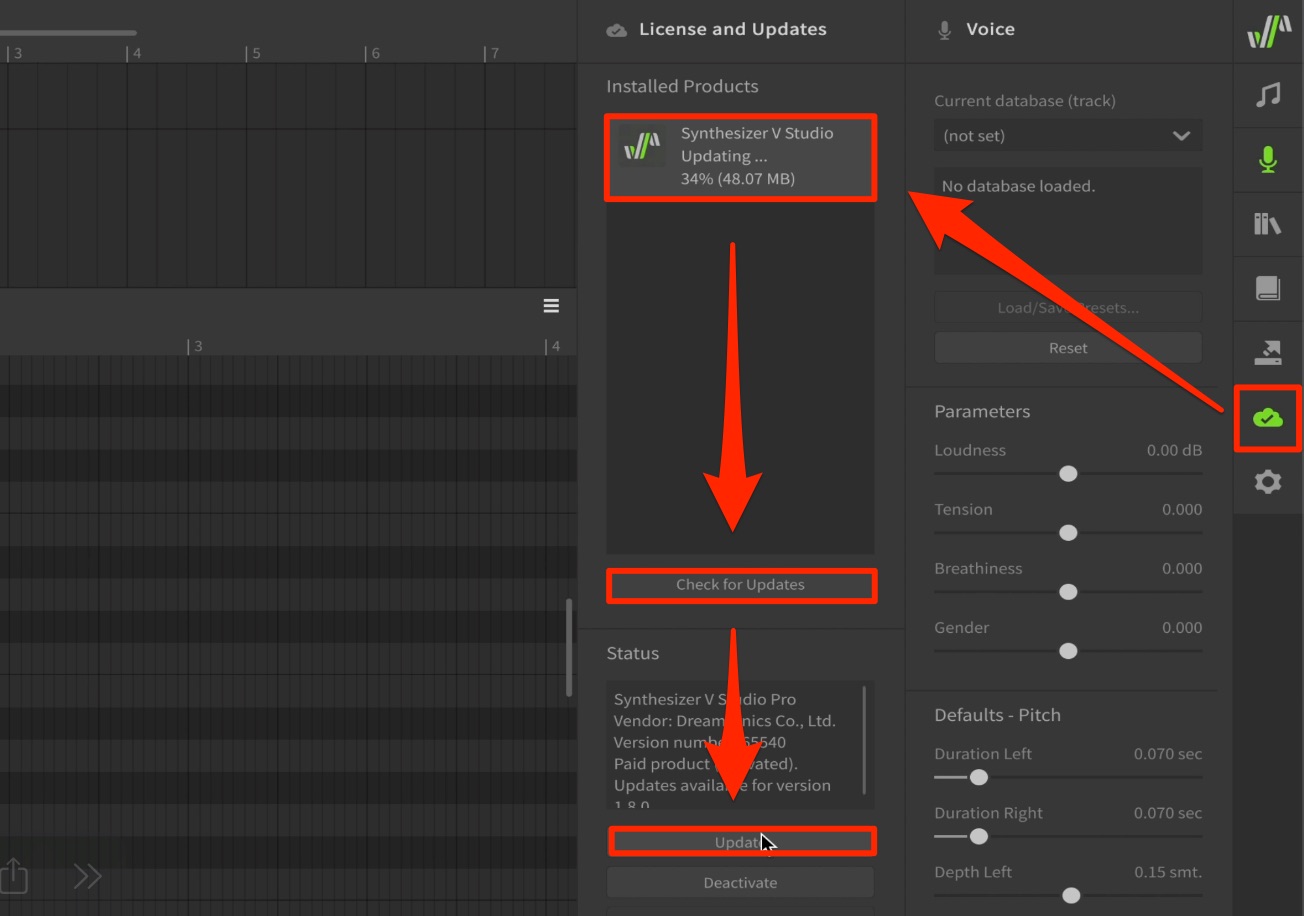Click the Depth Left value 0.15 smt.

[x=1168, y=872]
